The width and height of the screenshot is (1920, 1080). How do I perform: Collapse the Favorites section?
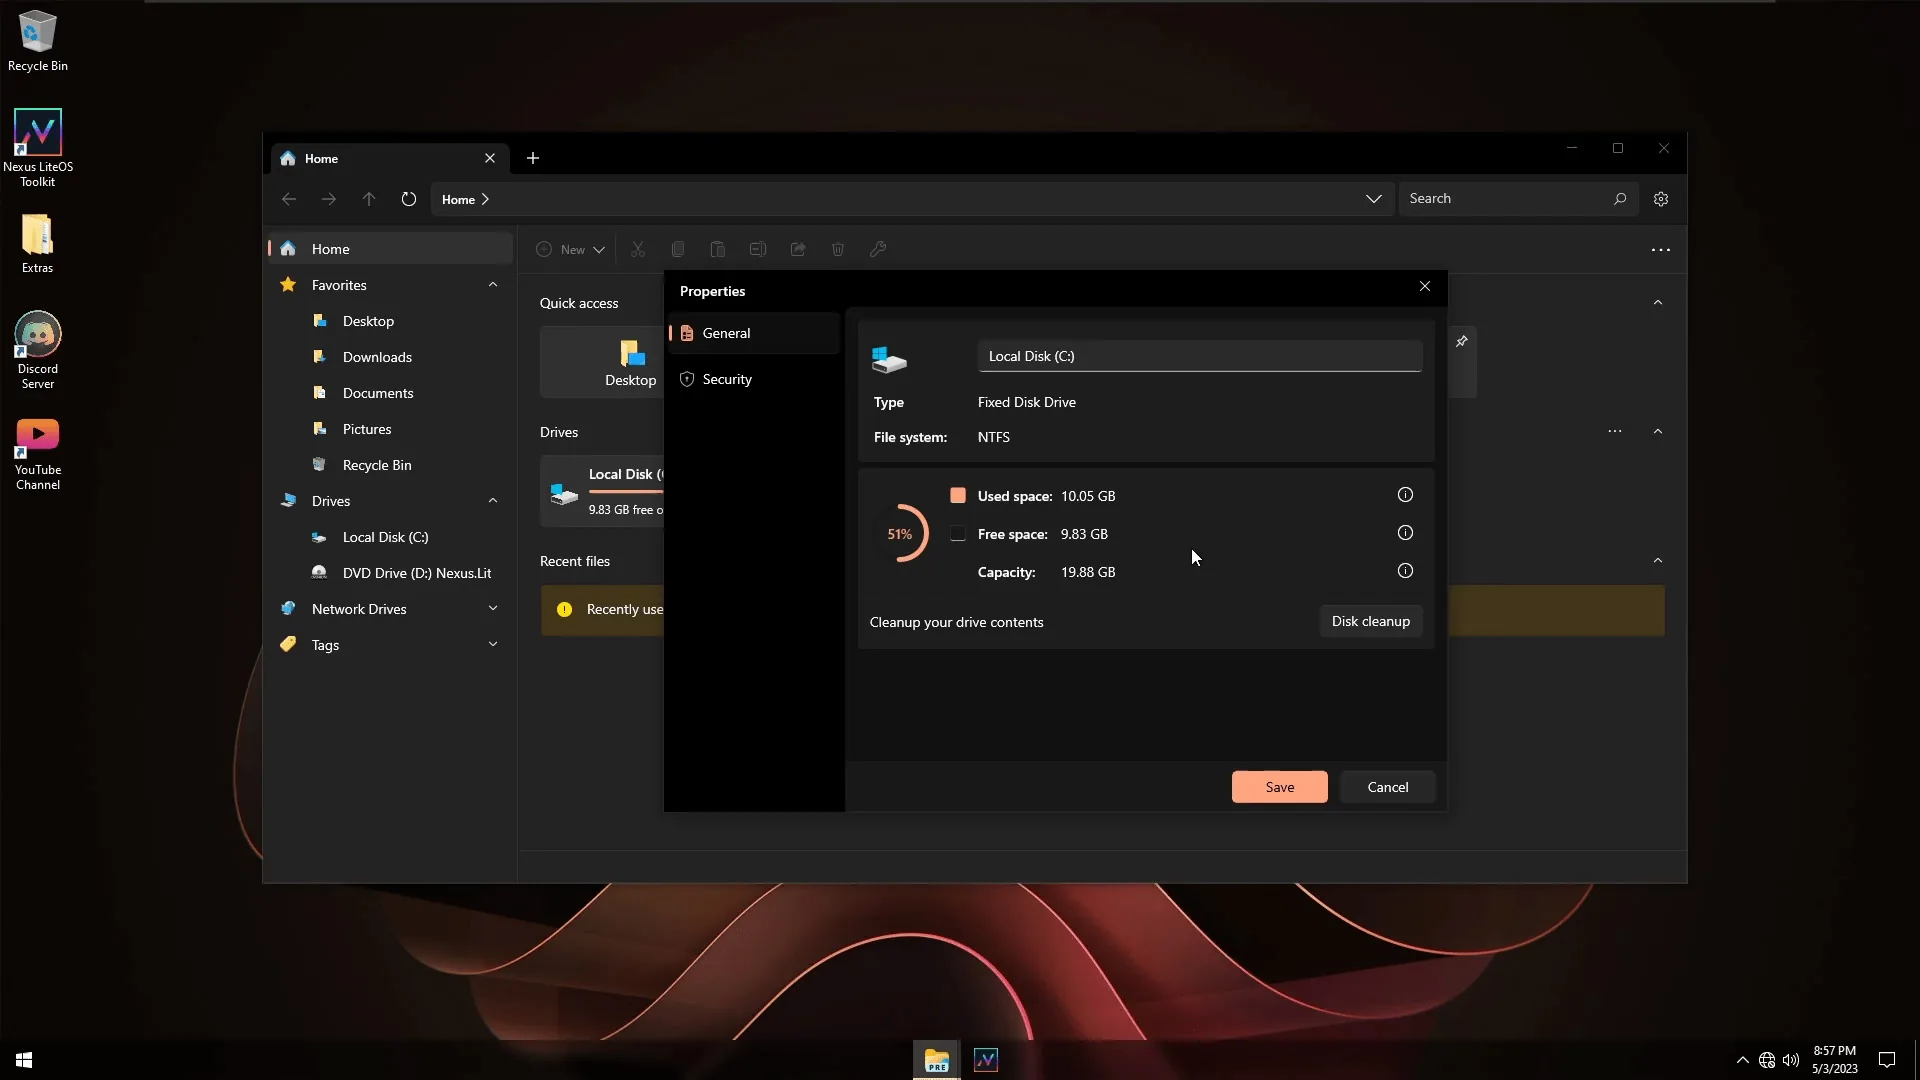click(493, 285)
